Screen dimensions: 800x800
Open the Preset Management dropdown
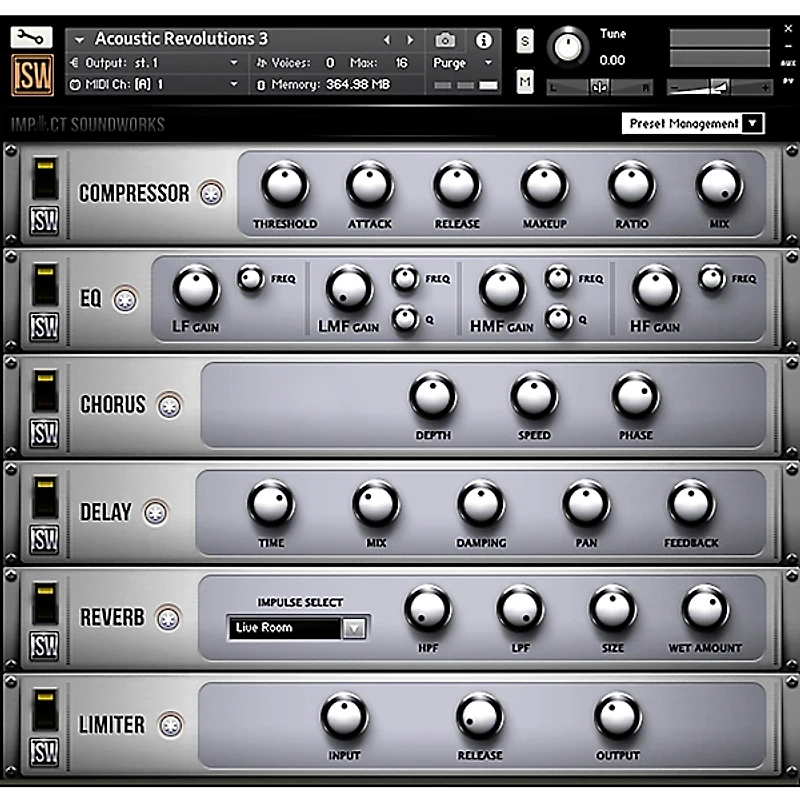[x=694, y=123]
